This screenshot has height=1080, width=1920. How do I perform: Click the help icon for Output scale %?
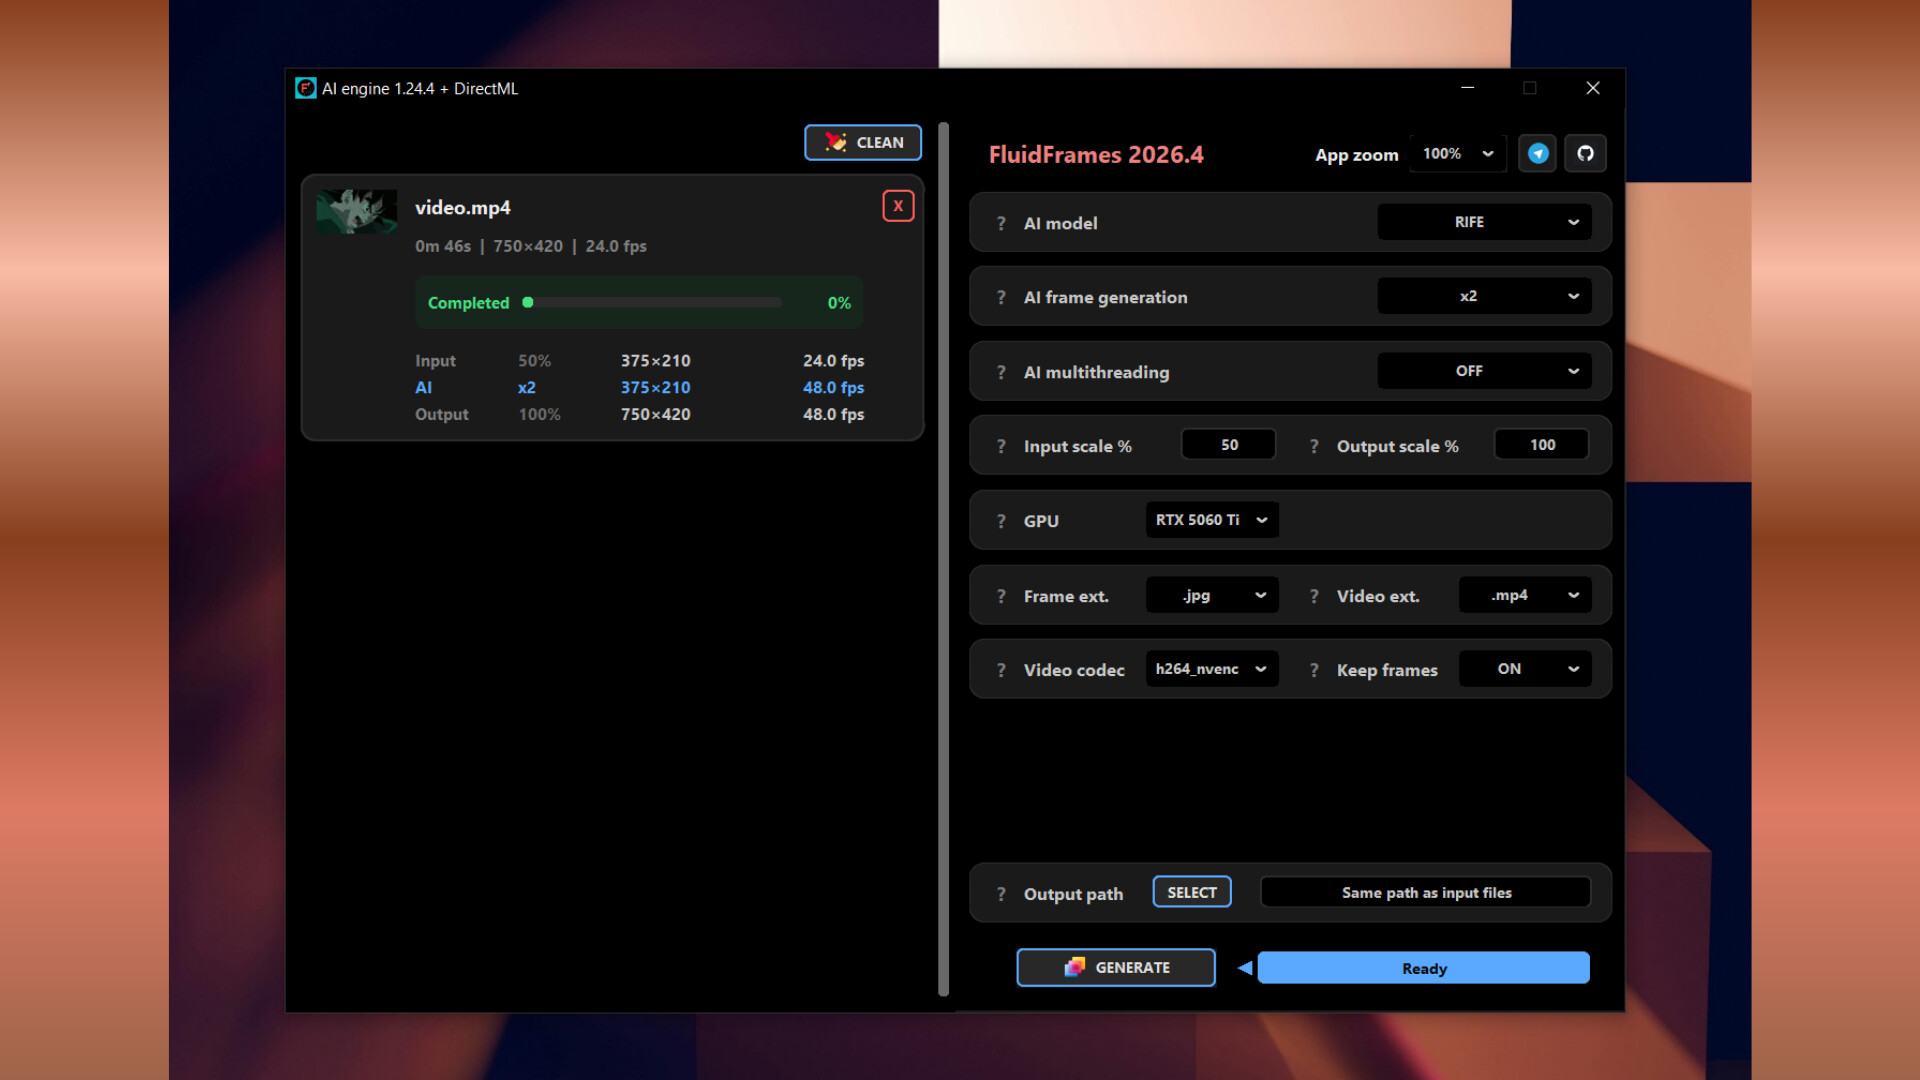[x=1314, y=446]
